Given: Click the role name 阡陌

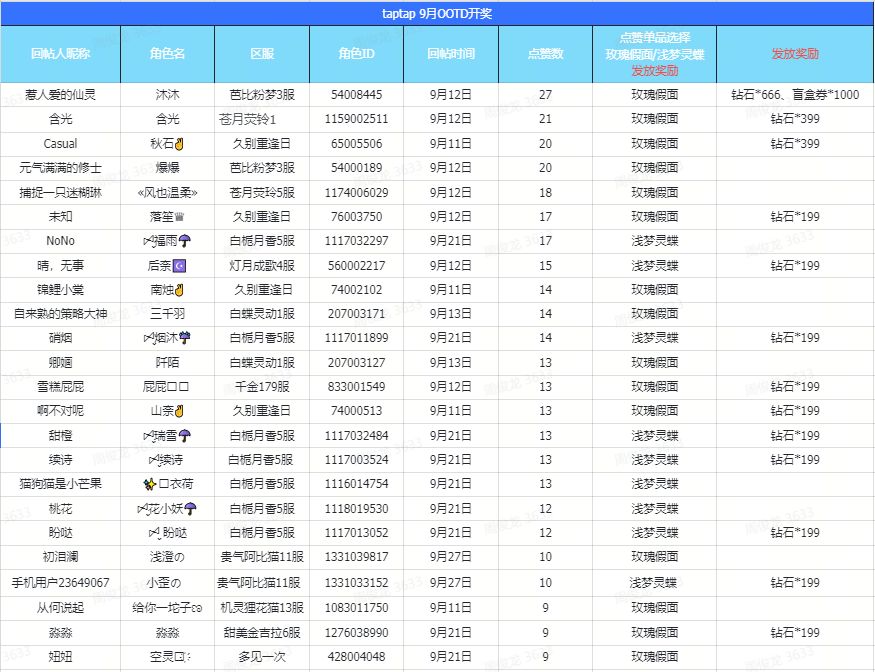Looking at the screenshot, I should pyautogui.click(x=167, y=363).
